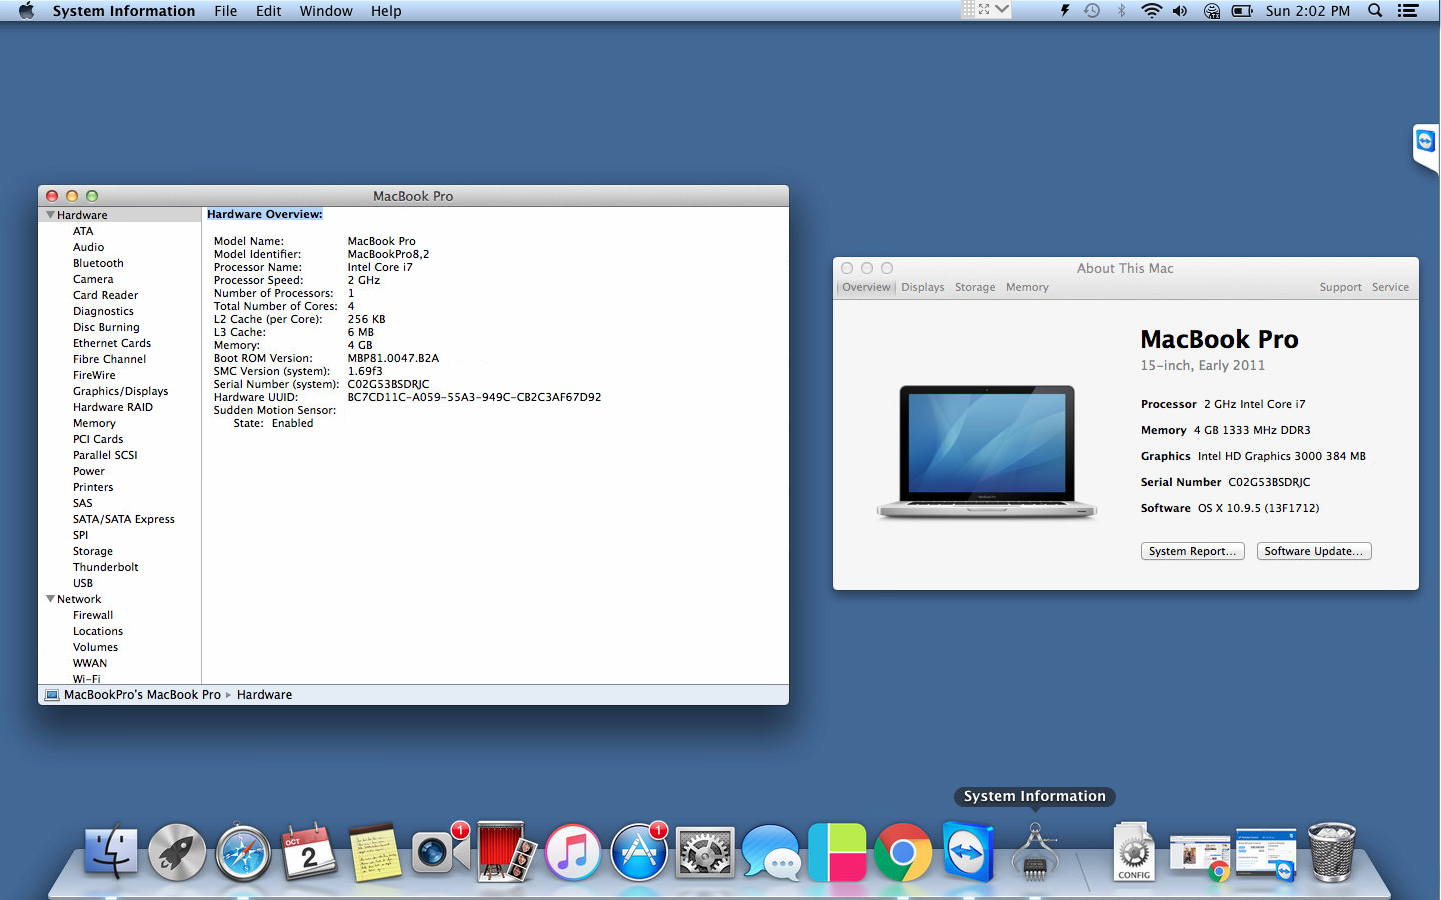Open TeamViewer icon in the Dock
This screenshot has width=1441, height=900.
968,852
